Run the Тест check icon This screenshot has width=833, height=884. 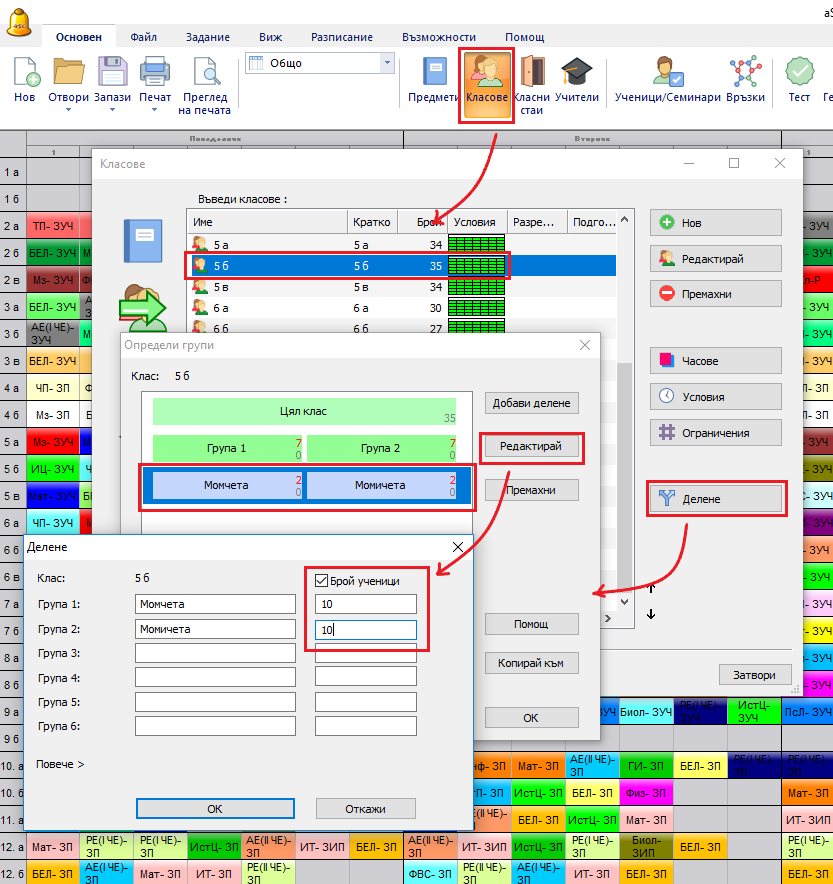click(798, 73)
